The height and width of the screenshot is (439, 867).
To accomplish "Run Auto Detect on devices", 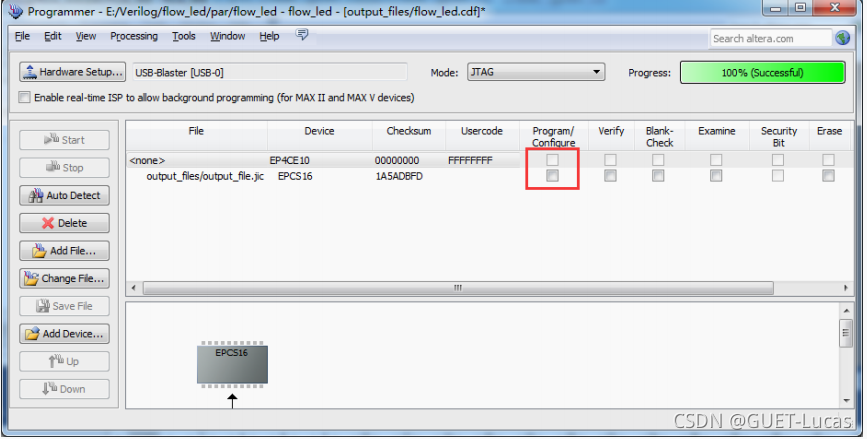I will tap(64, 195).
